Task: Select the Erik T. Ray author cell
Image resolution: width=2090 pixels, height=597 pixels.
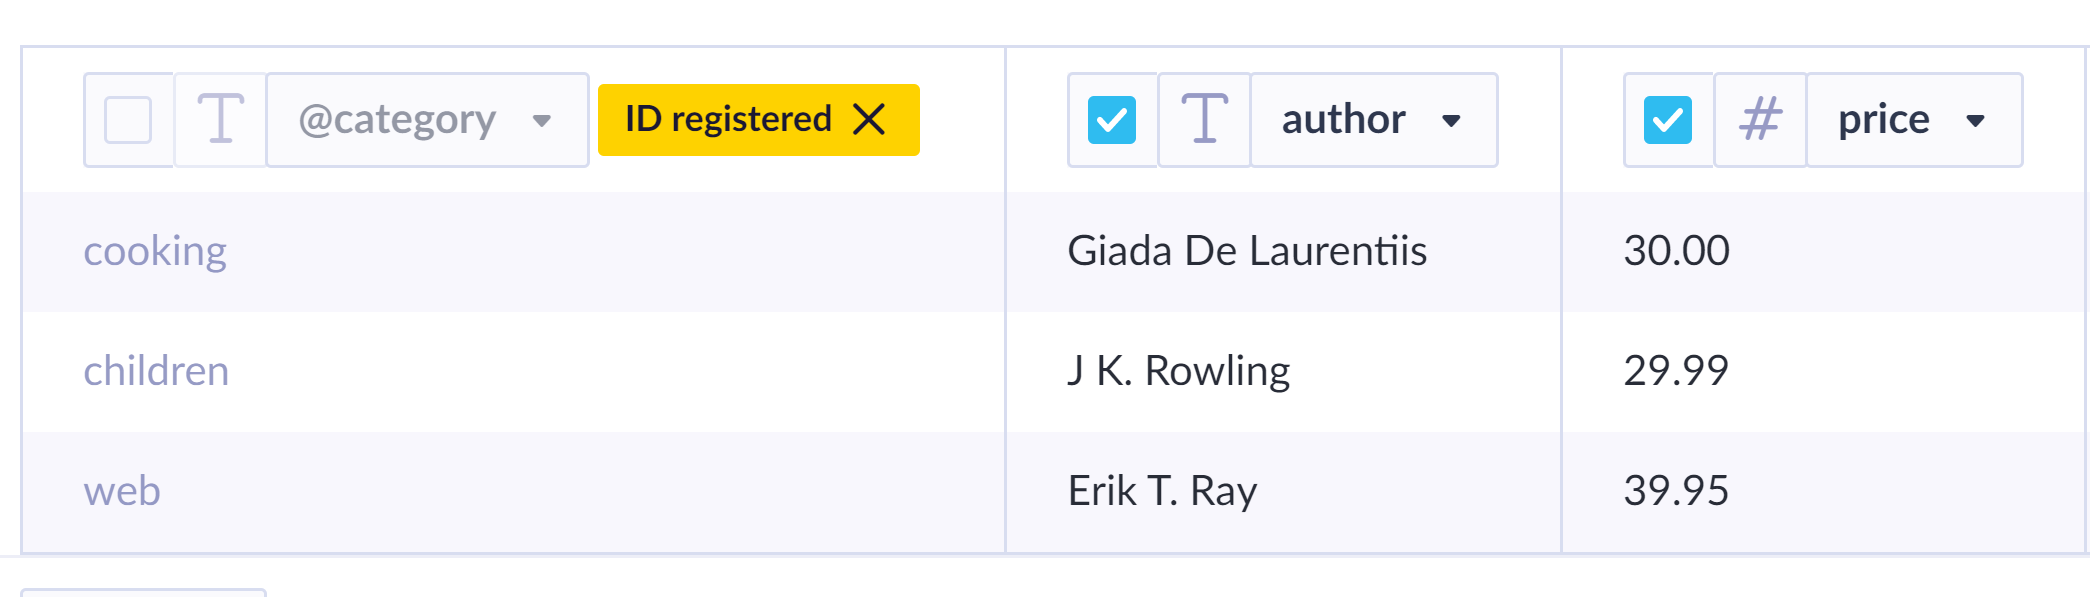Action: (1162, 491)
